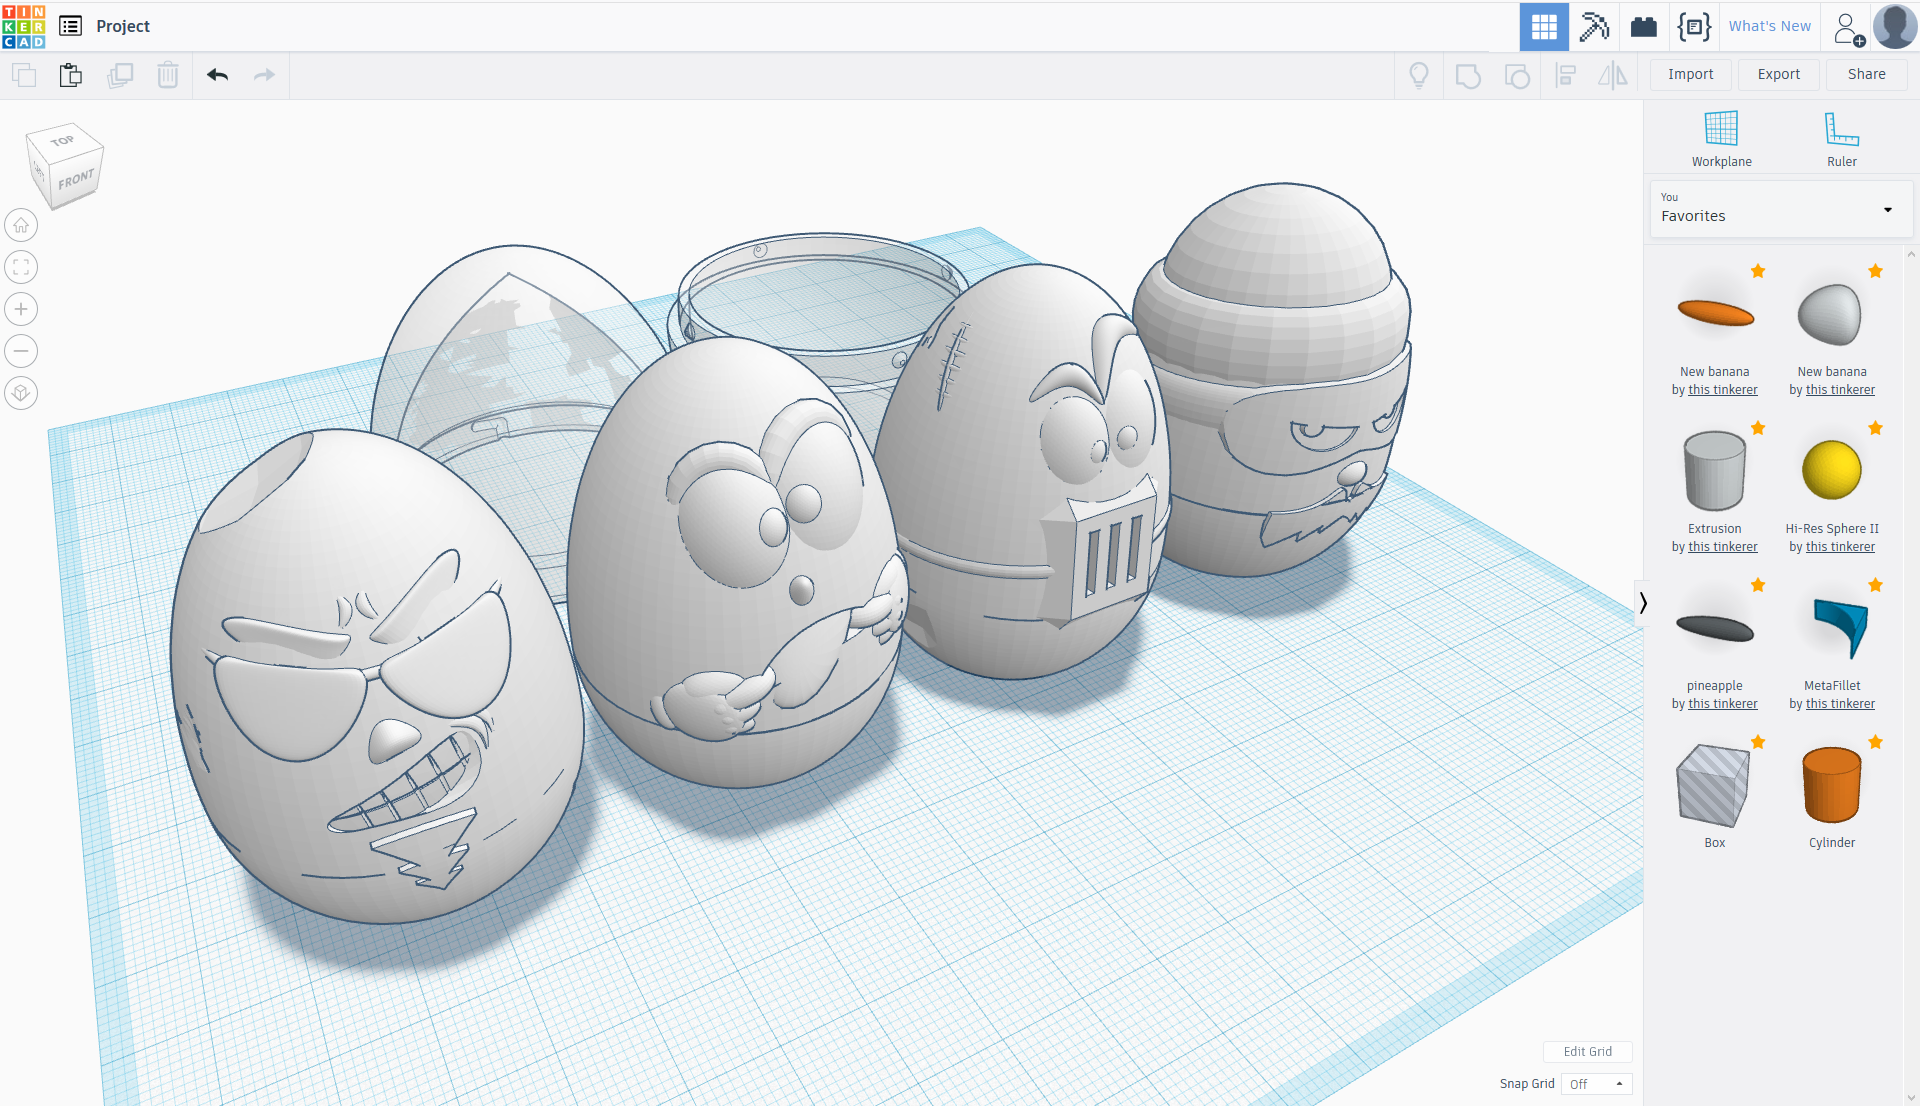Open the Bricks mode icon
The image size is (1920, 1106).
[1644, 26]
